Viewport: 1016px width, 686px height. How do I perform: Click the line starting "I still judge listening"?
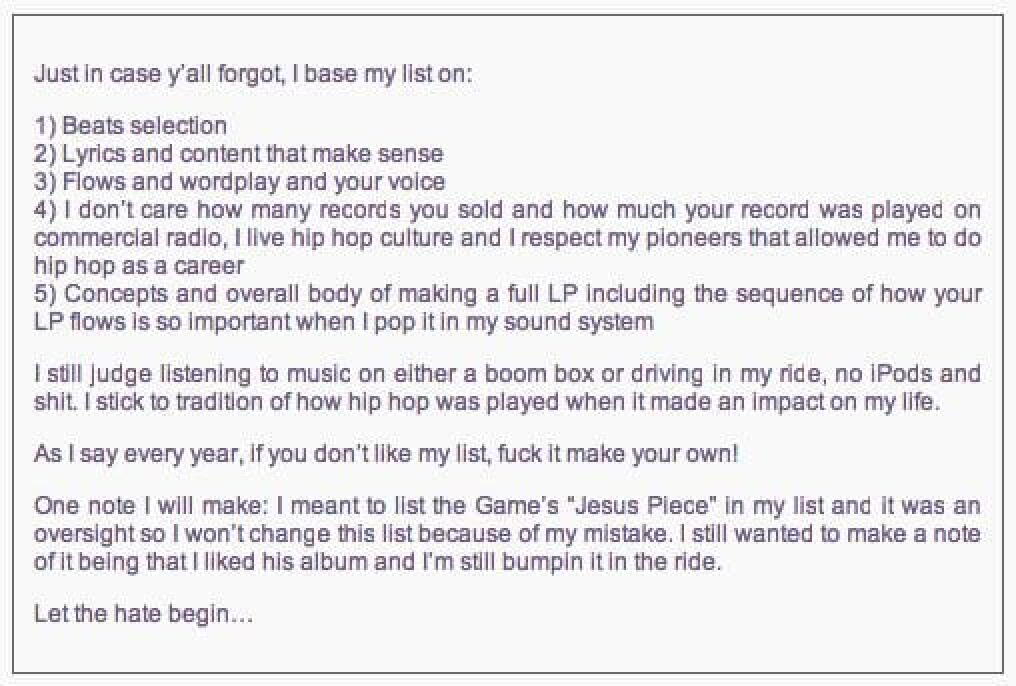pyautogui.click(x=507, y=374)
